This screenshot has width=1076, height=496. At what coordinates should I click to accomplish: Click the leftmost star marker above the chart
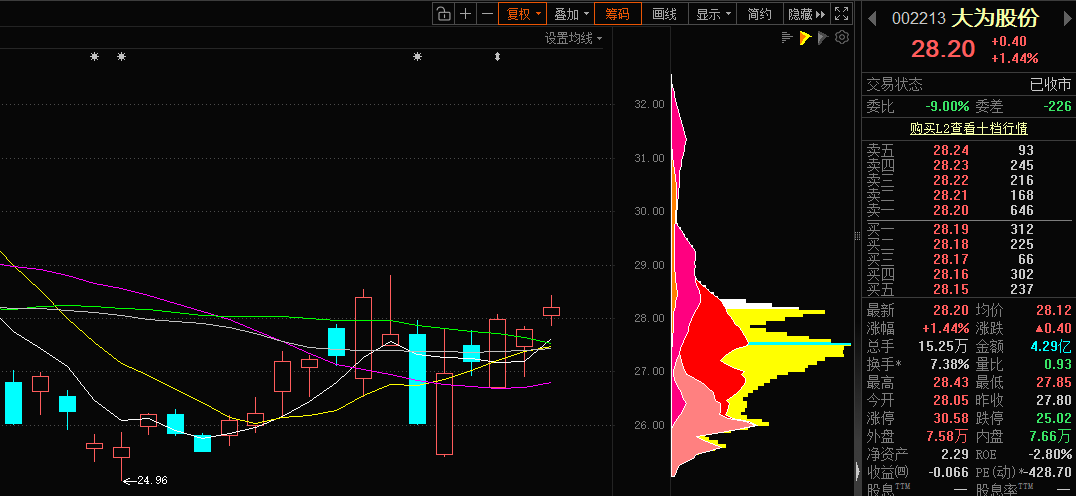point(95,57)
